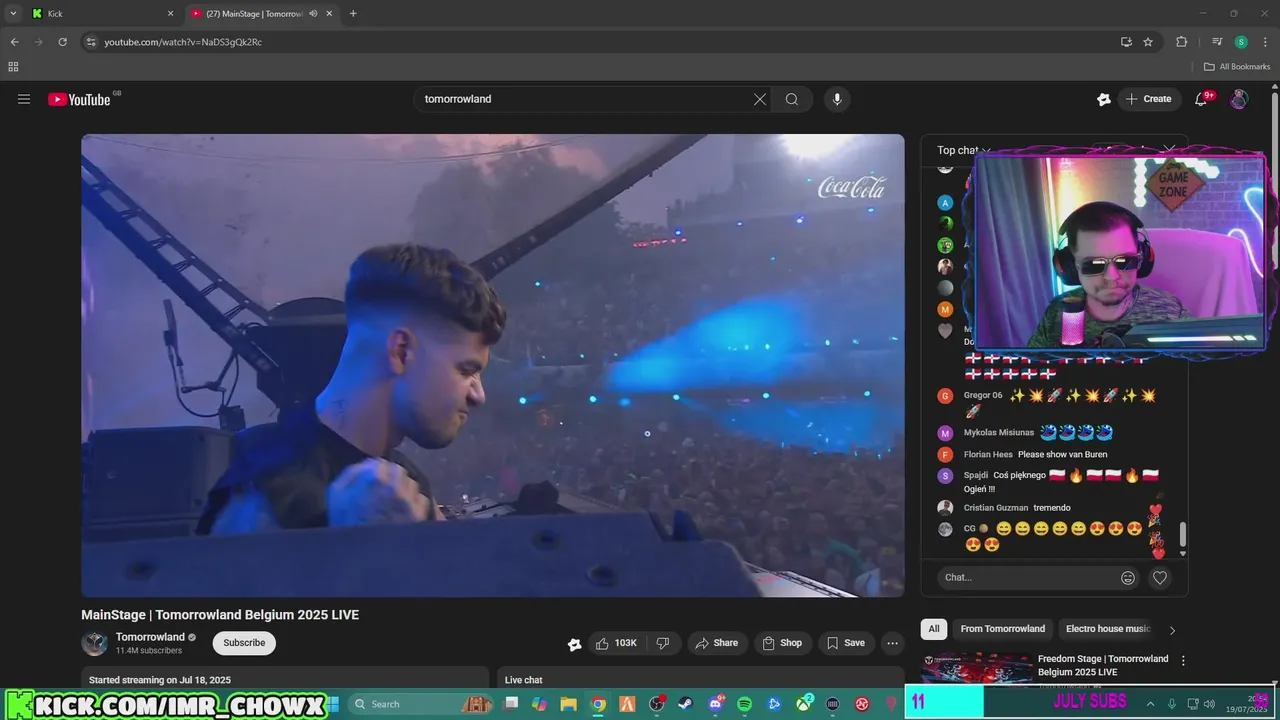
Task: Open the Shop button
Action: point(782,643)
